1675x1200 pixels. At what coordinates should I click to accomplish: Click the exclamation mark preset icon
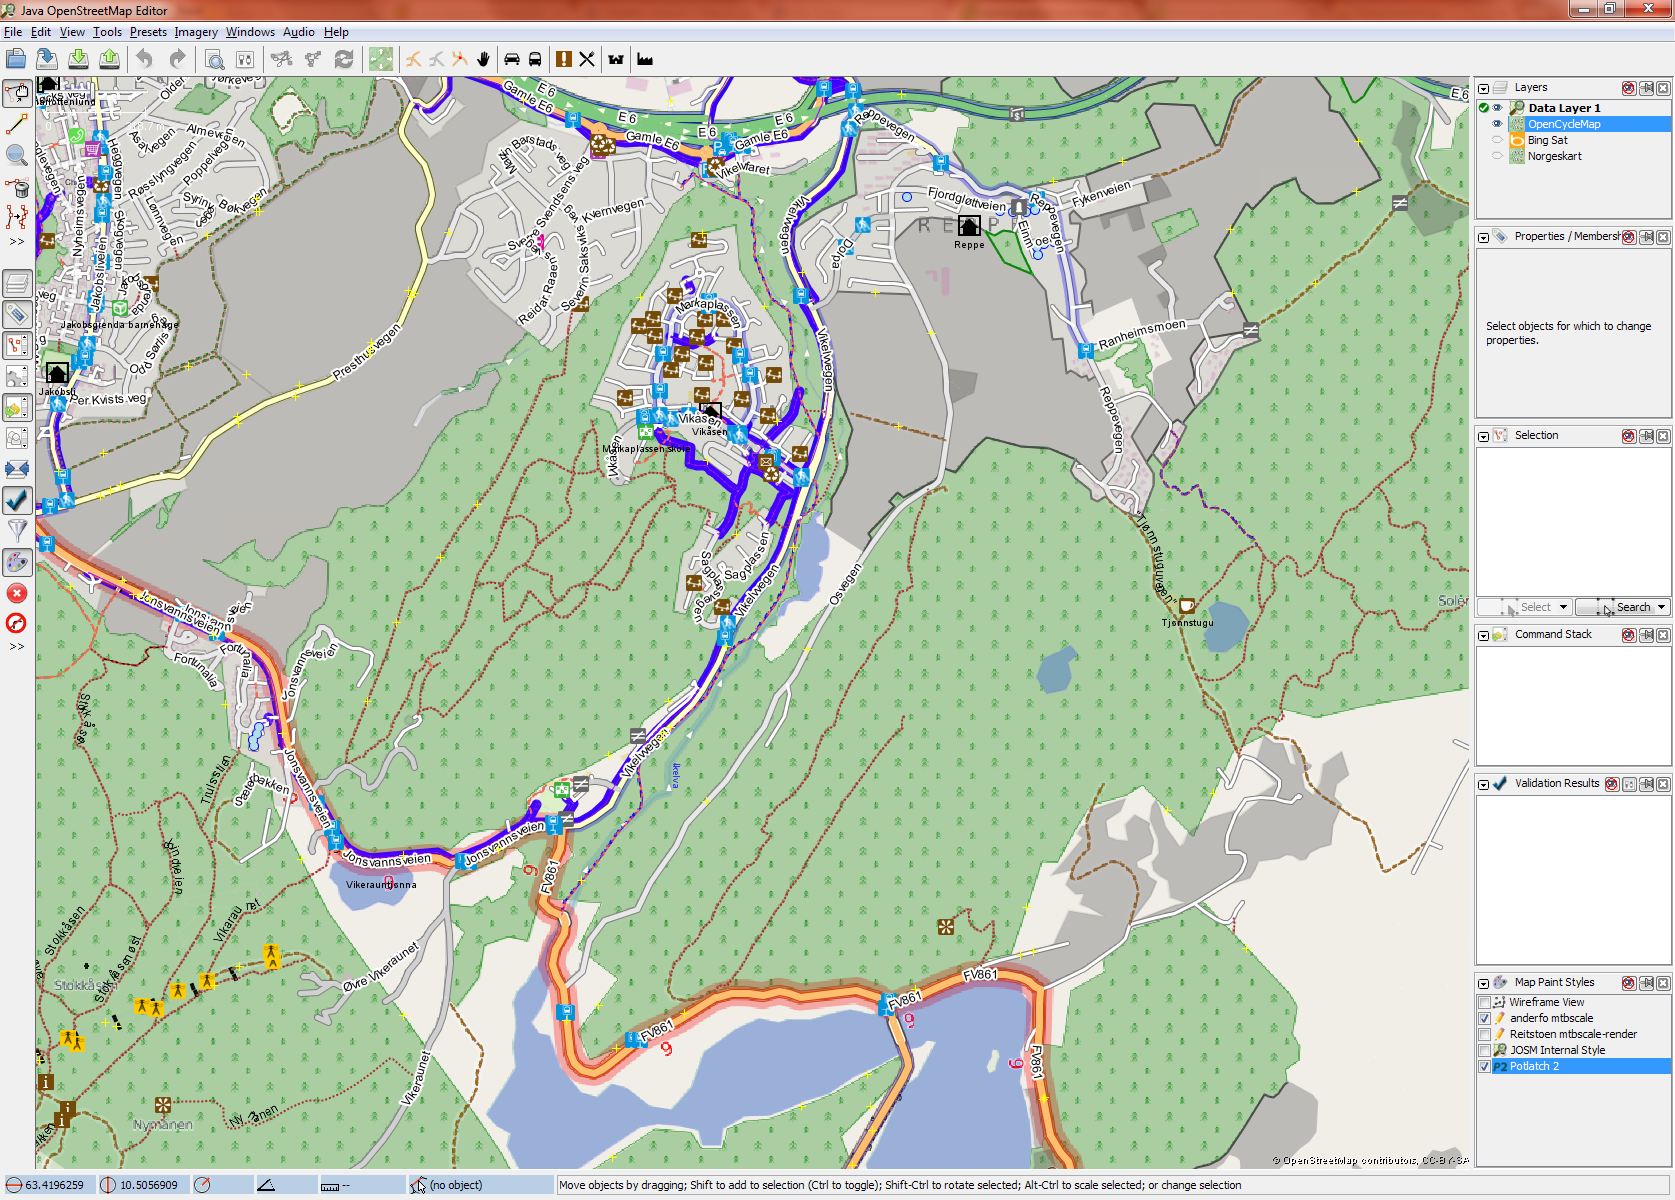point(564,59)
